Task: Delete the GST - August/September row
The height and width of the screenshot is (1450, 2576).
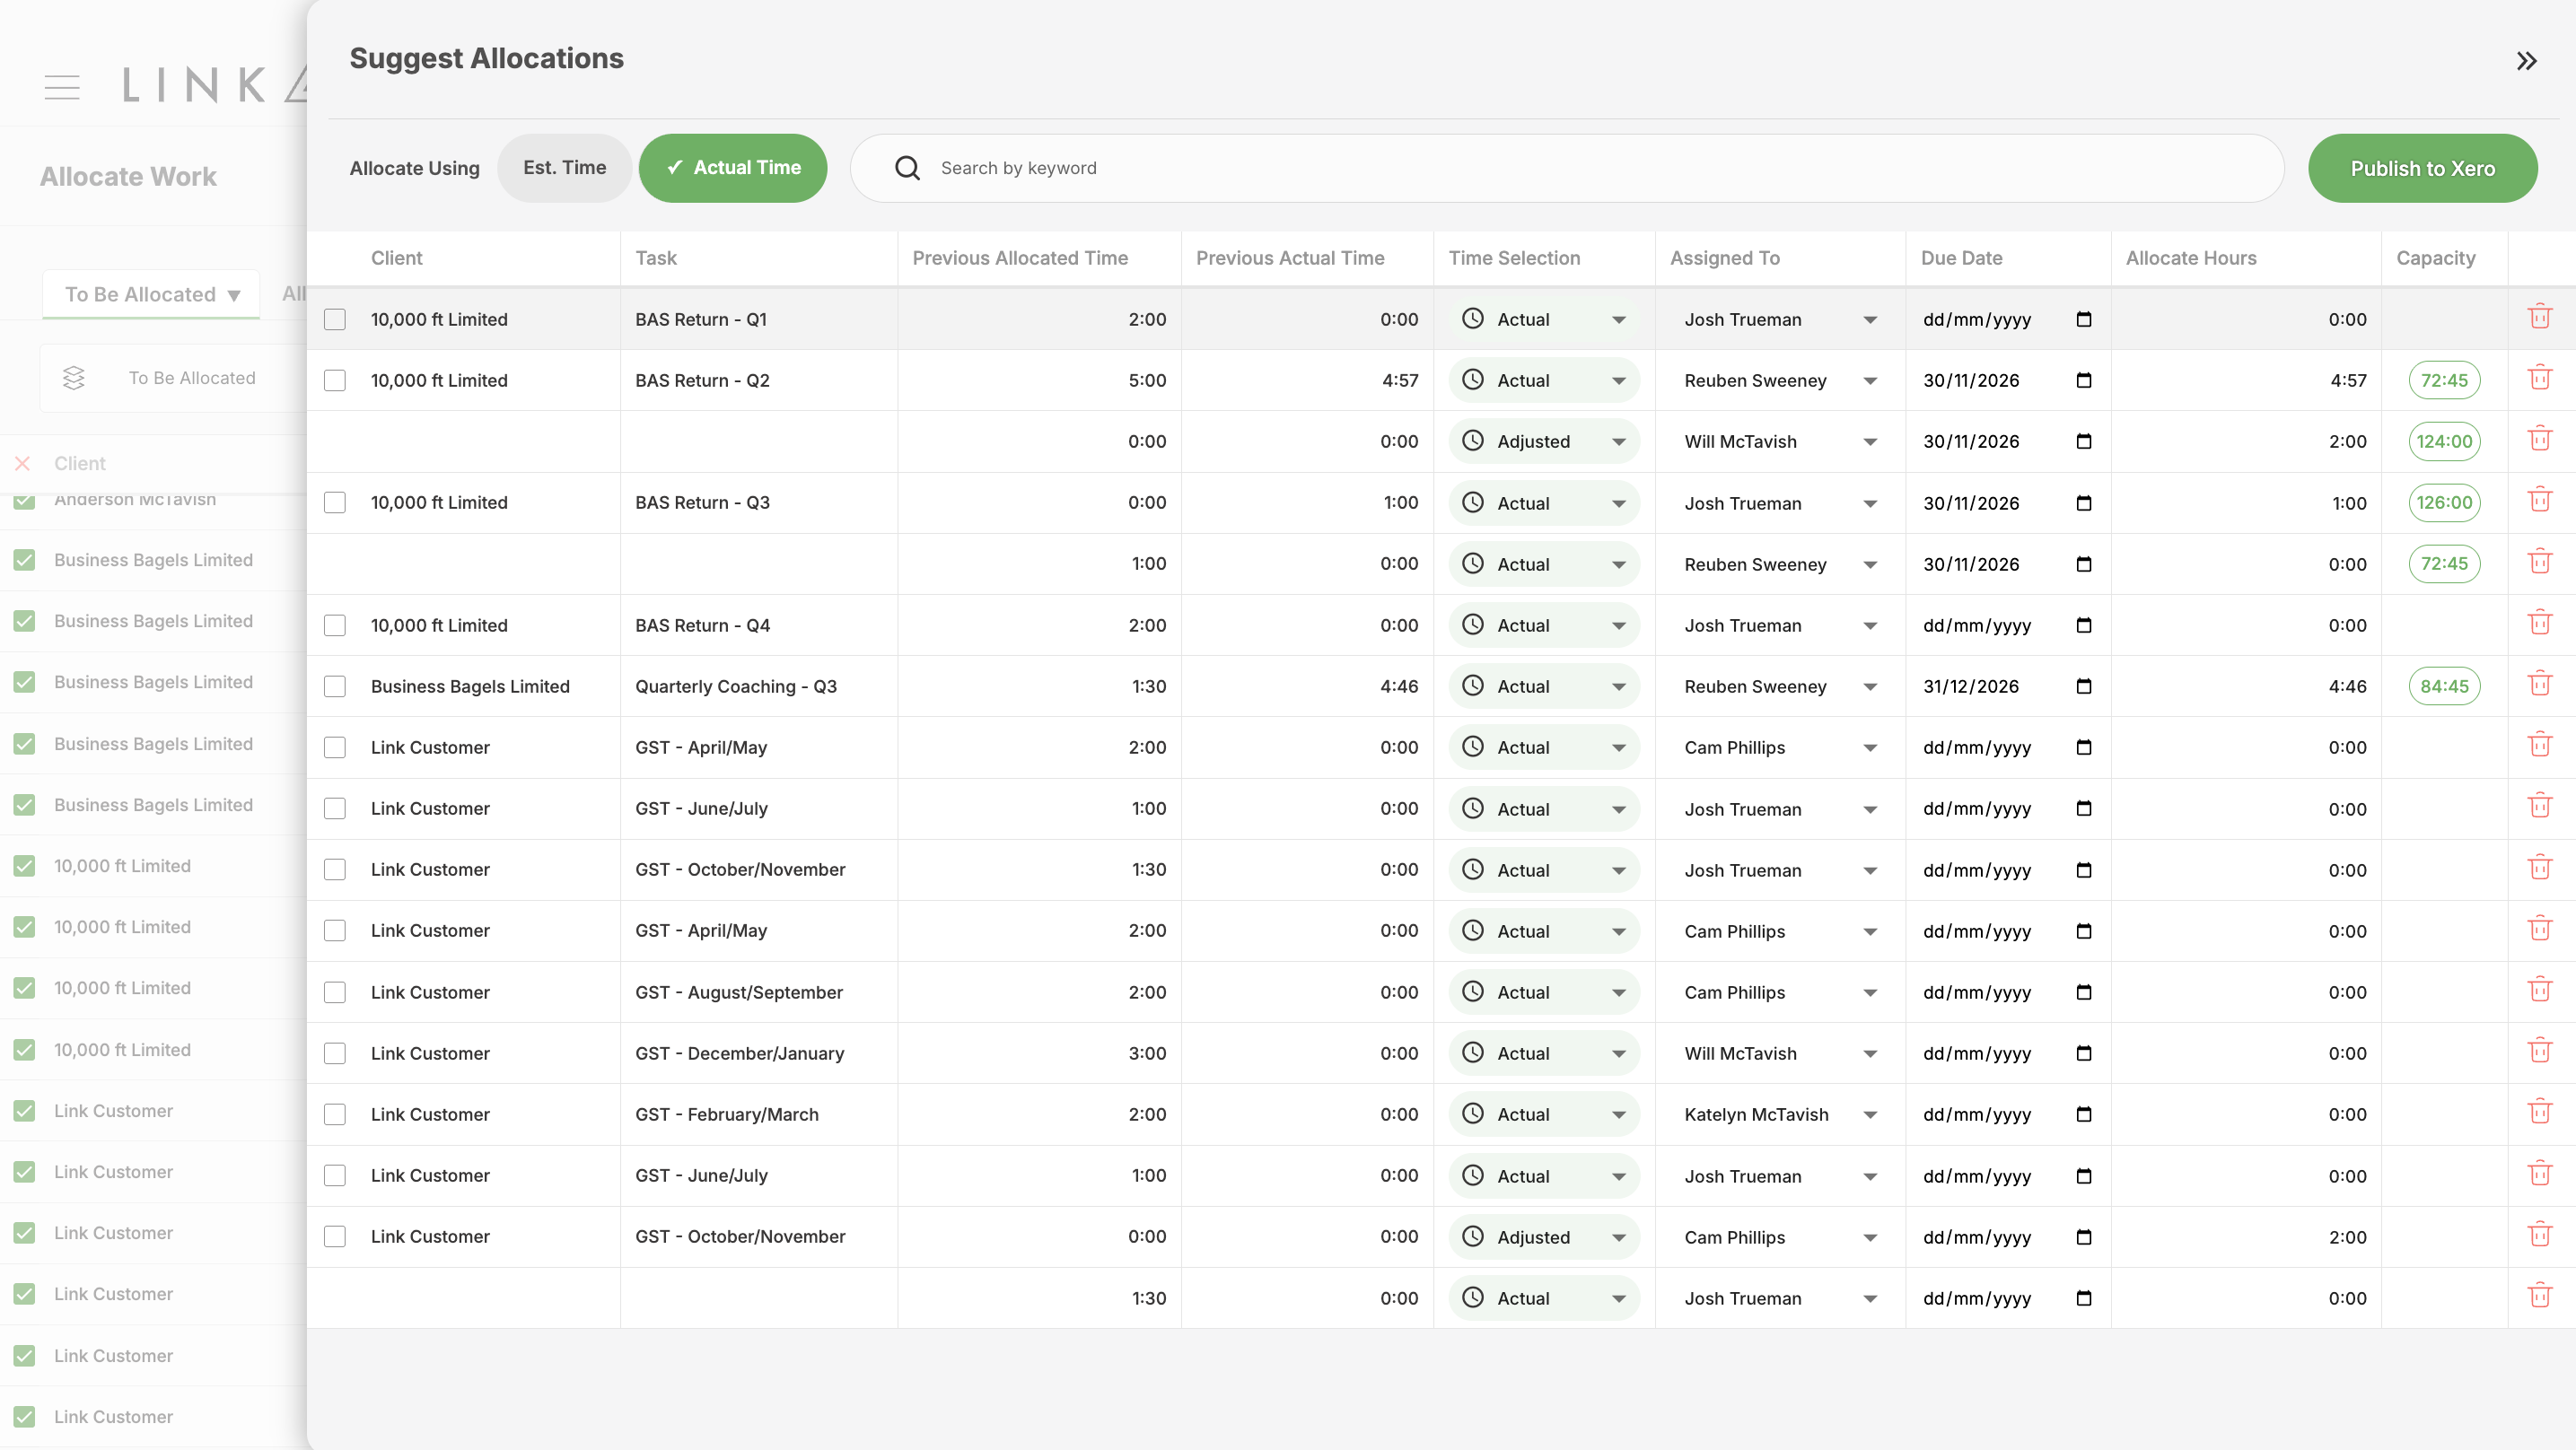Action: tap(2540, 991)
